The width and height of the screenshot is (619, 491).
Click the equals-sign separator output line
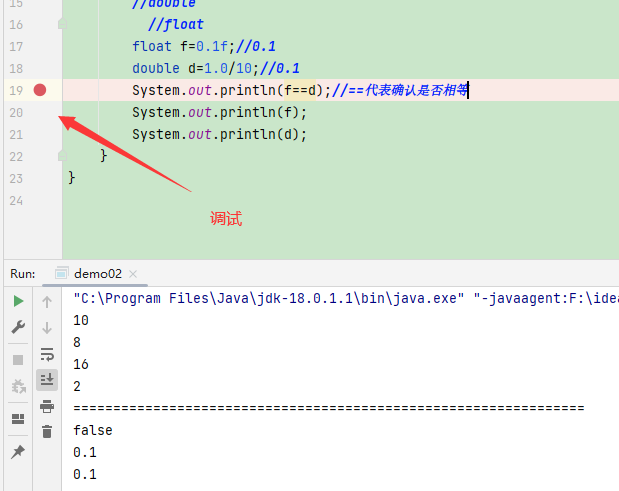[x=329, y=408]
